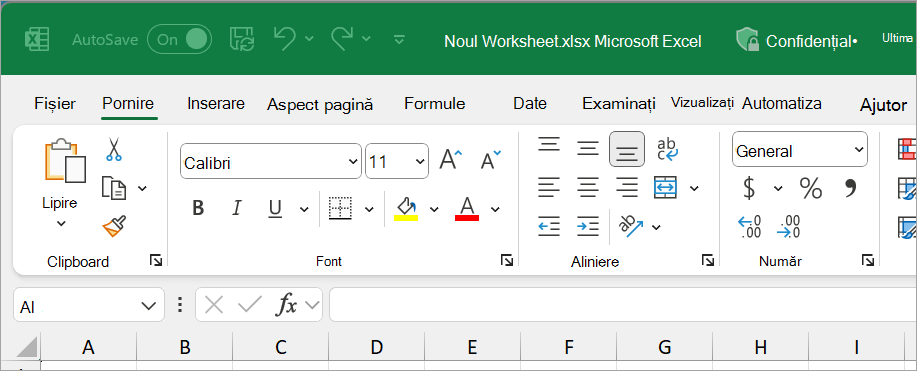
Task: Align text left
Action: [549, 188]
